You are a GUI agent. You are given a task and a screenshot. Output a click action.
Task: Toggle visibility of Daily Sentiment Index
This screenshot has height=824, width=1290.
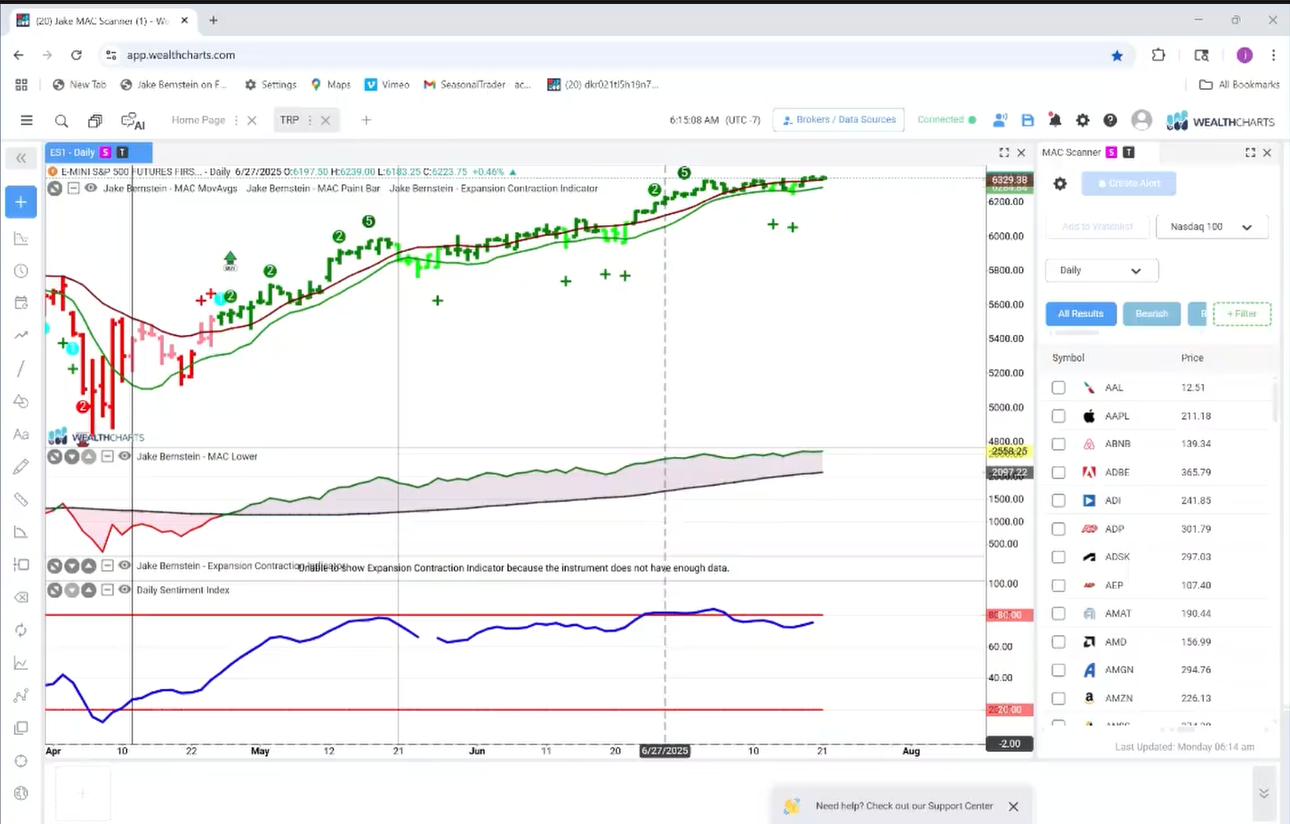pos(125,590)
